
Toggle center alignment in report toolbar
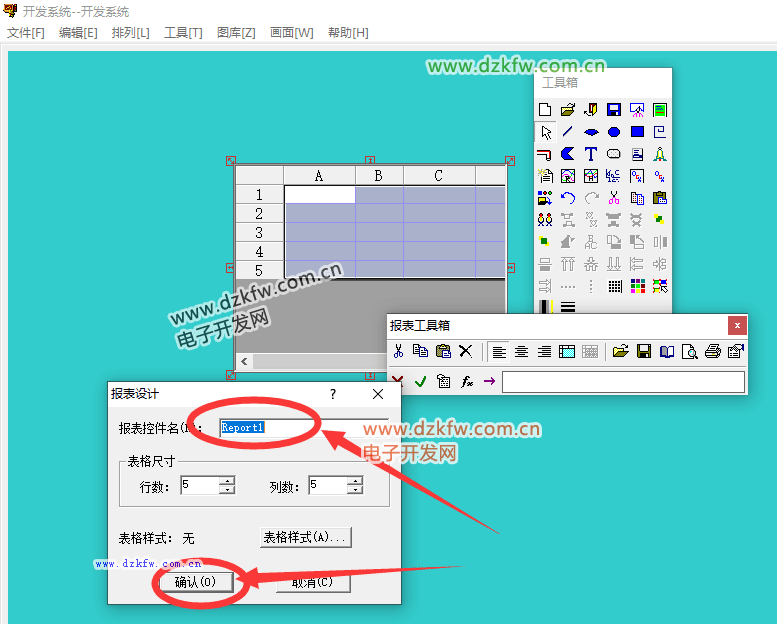522,351
